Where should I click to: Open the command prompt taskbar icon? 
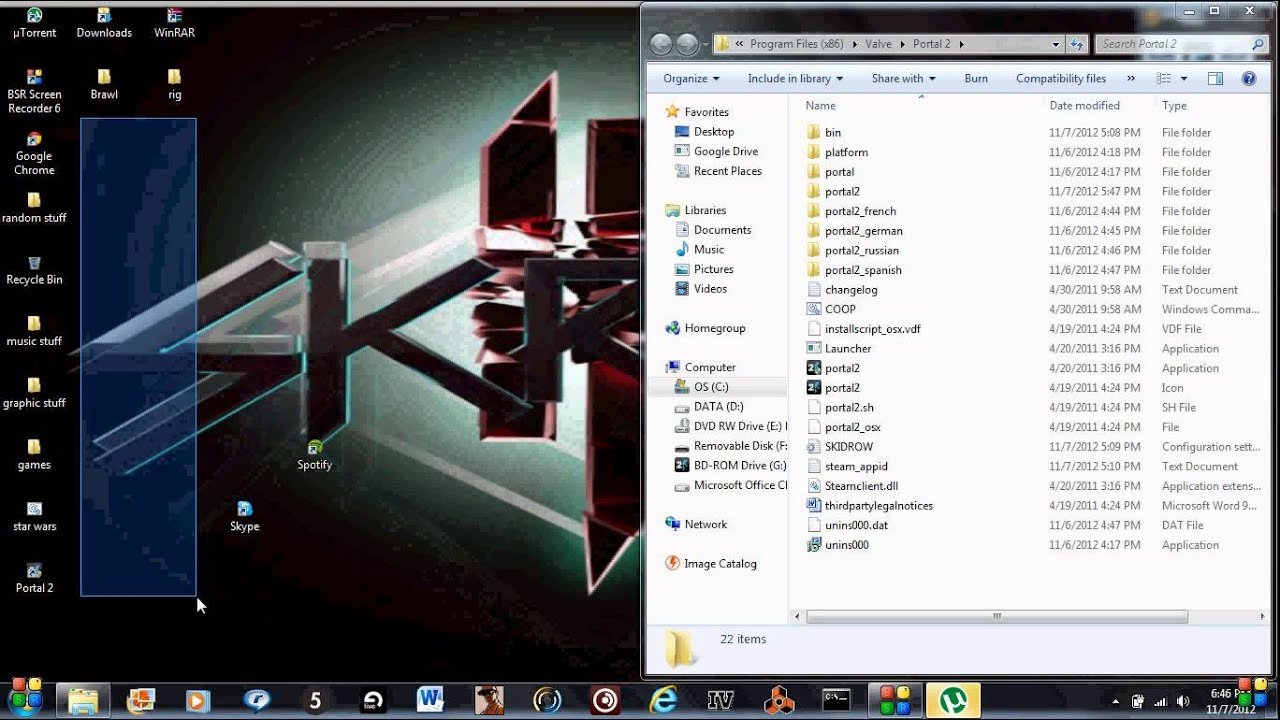coord(836,700)
